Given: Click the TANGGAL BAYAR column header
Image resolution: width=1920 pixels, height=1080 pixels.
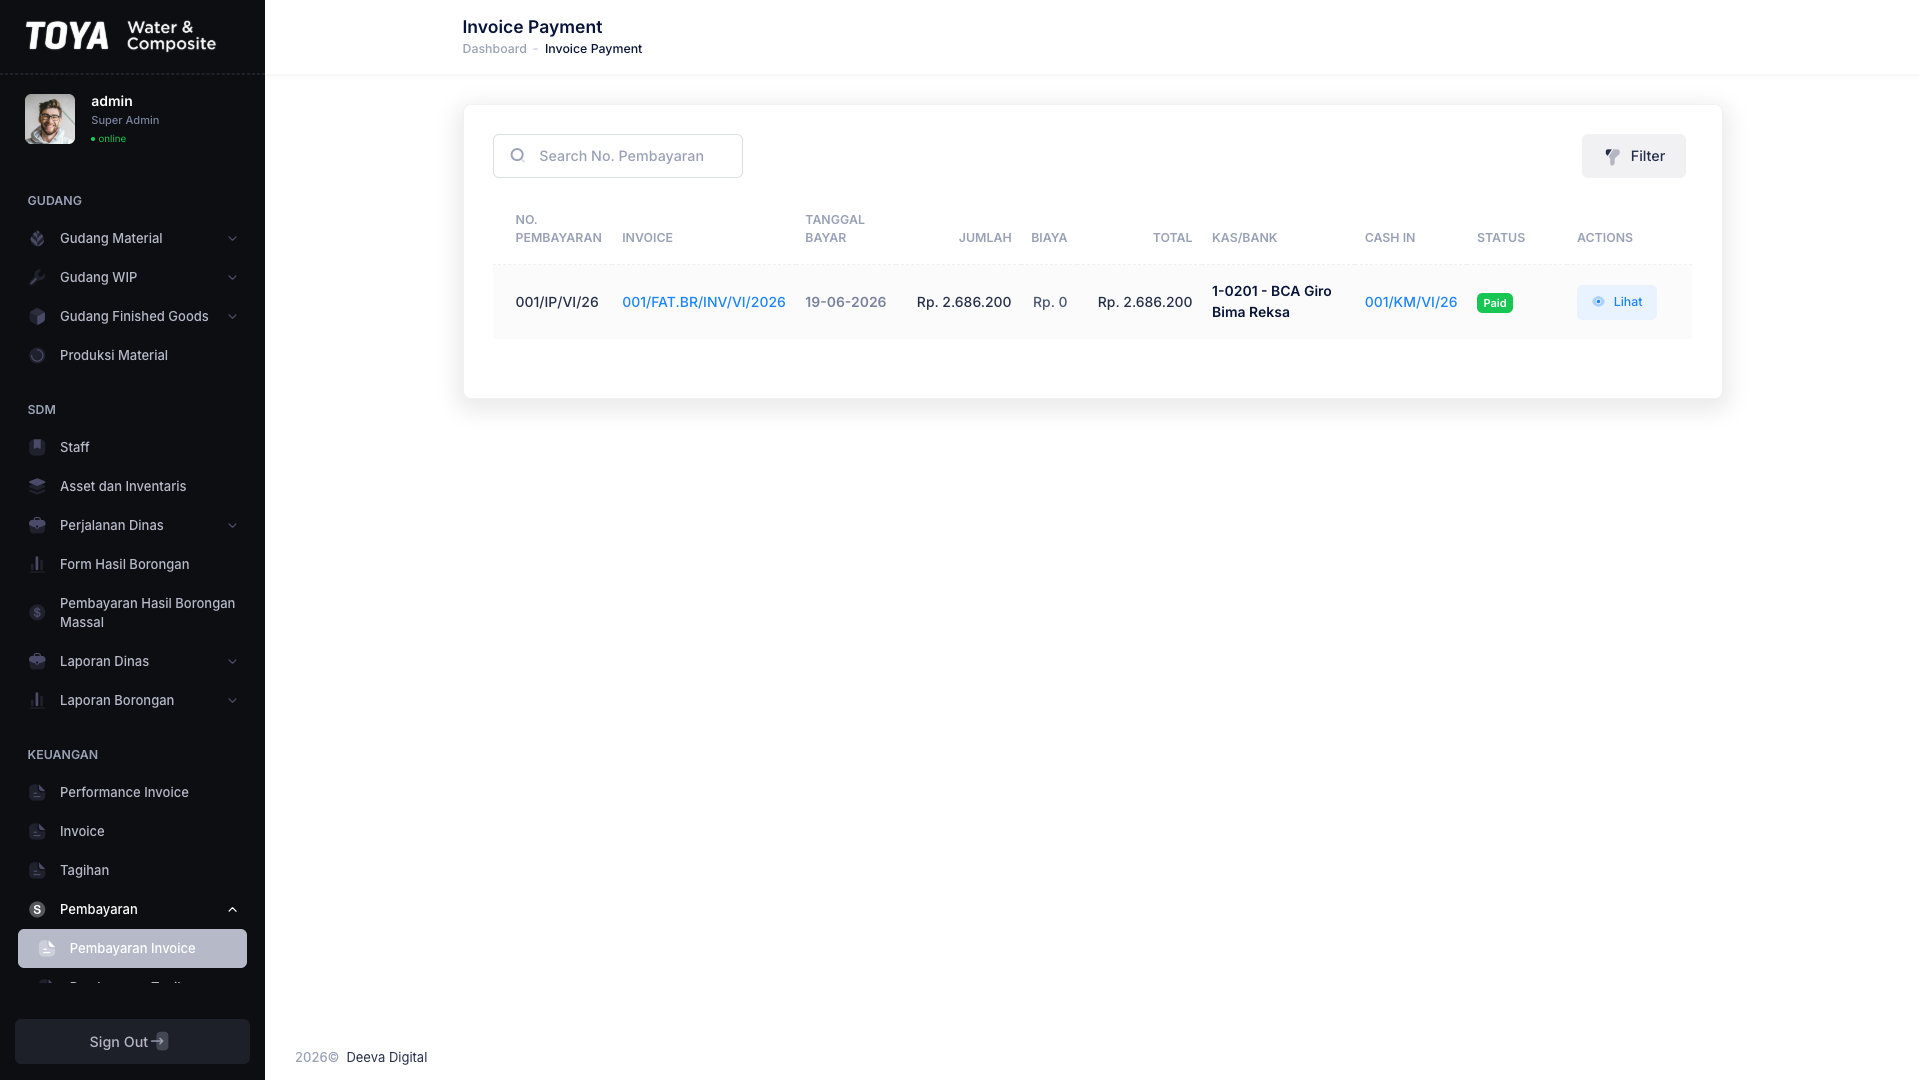Looking at the screenshot, I should [x=834, y=229].
